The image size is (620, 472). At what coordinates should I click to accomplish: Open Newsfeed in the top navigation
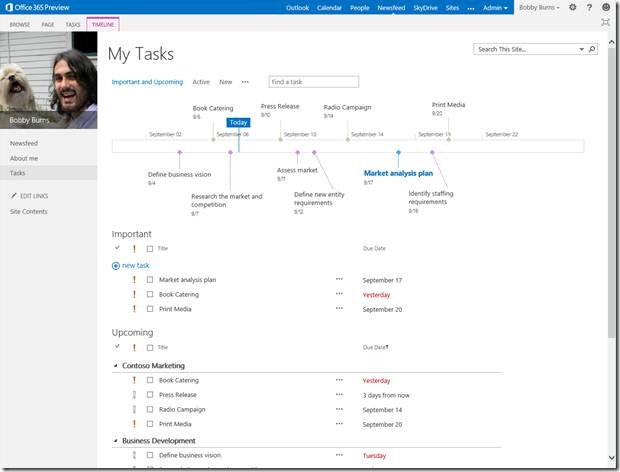(x=392, y=7)
